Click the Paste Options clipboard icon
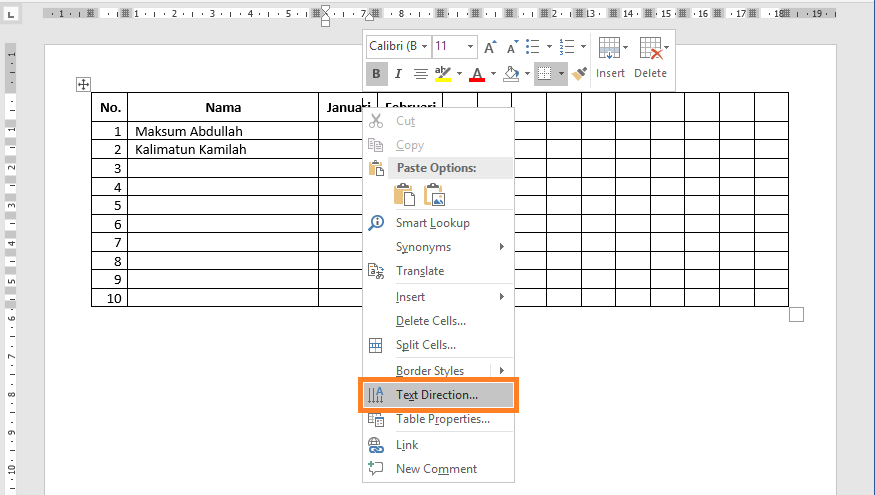 [377, 168]
